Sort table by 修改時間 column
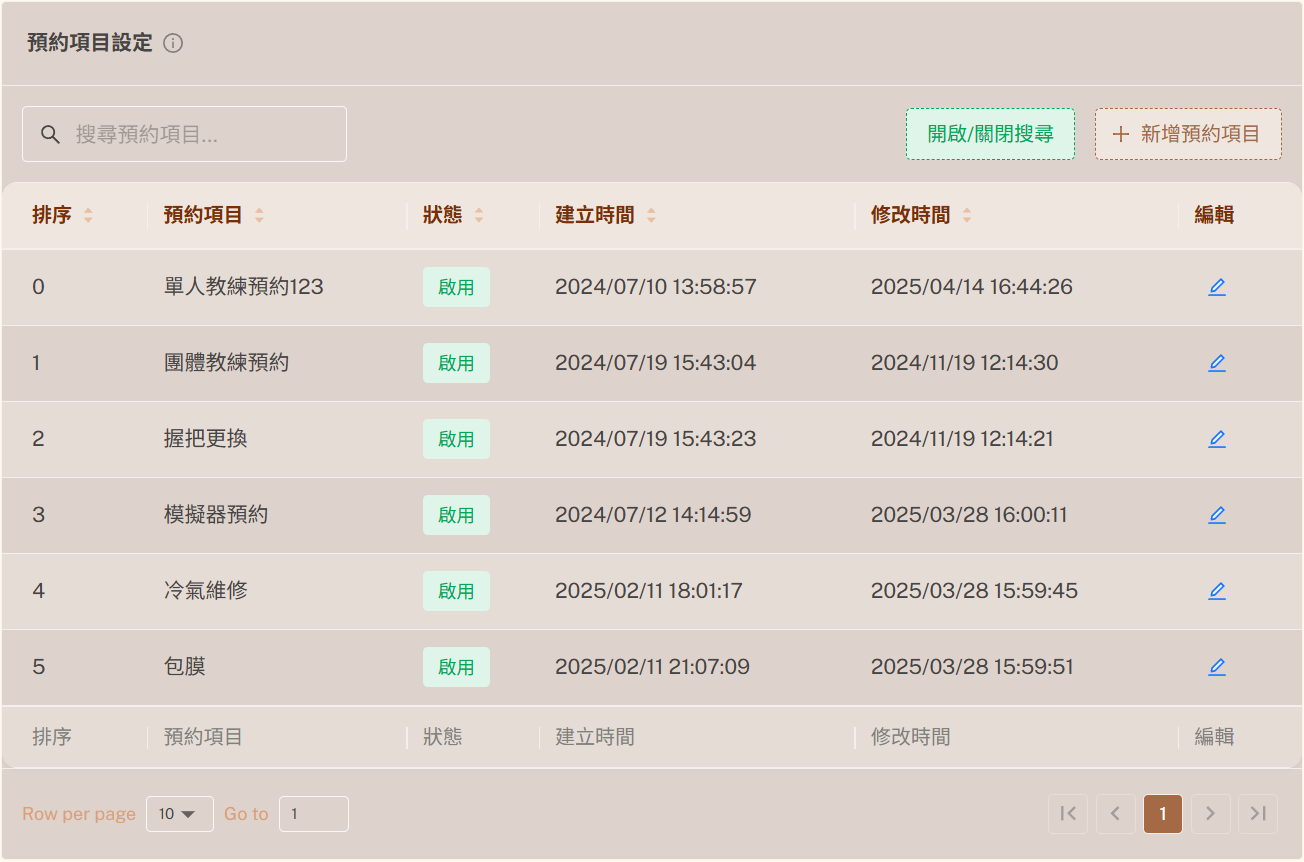This screenshot has height=862, width=1304. coord(966,215)
